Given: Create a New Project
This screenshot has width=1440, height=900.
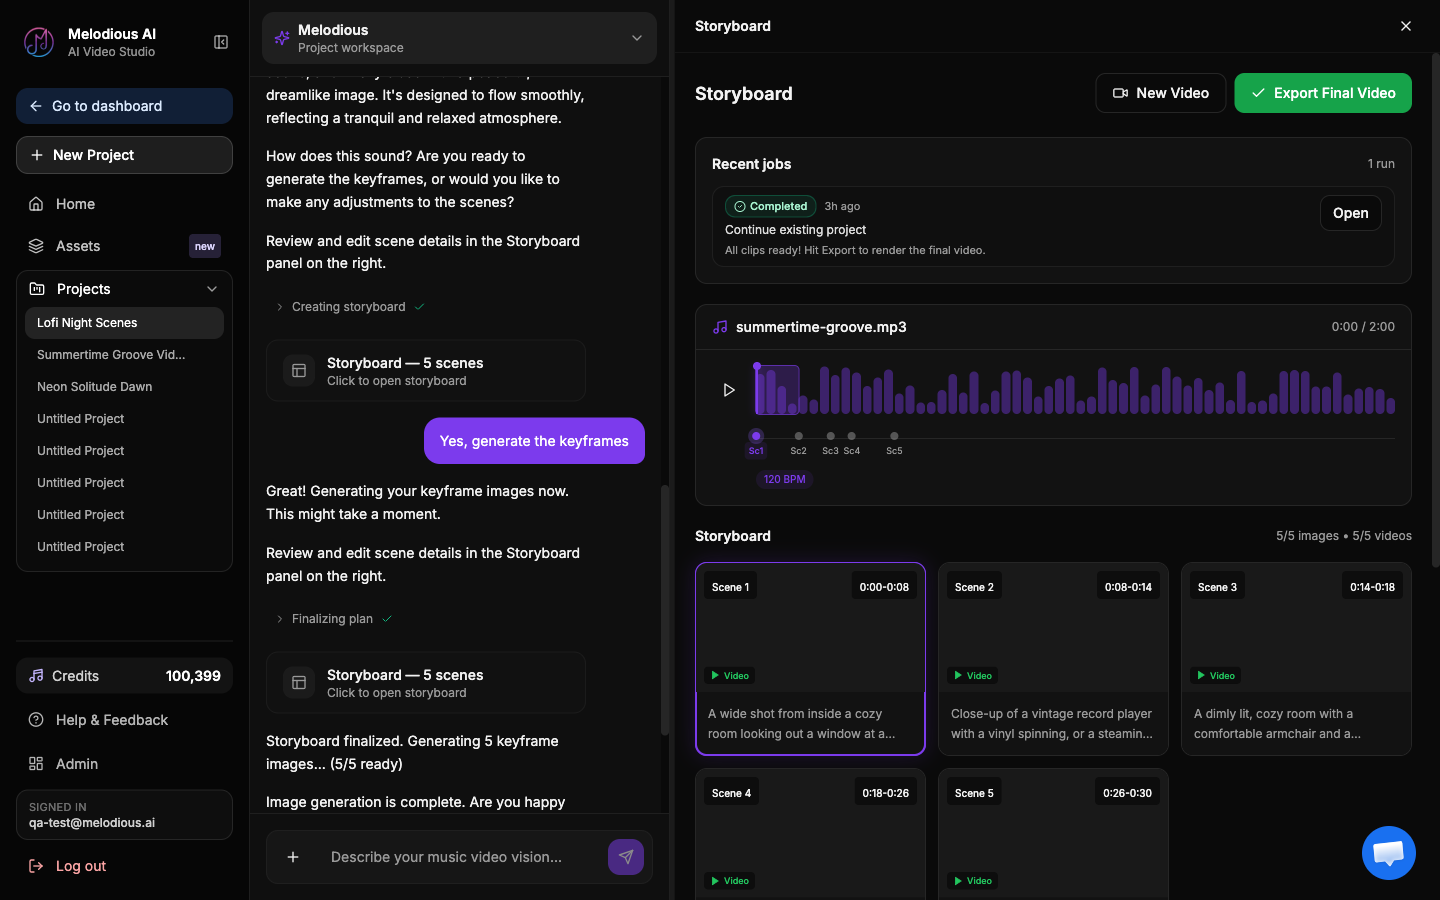Looking at the screenshot, I should point(124,155).
